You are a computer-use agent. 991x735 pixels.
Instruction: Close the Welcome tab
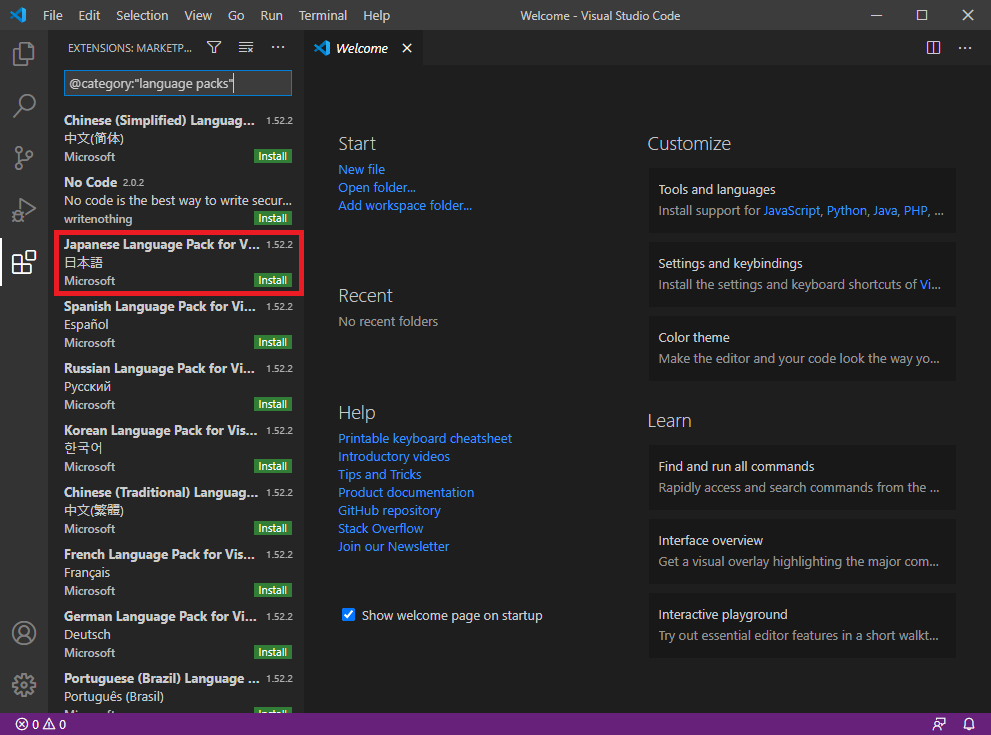(x=407, y=48)
